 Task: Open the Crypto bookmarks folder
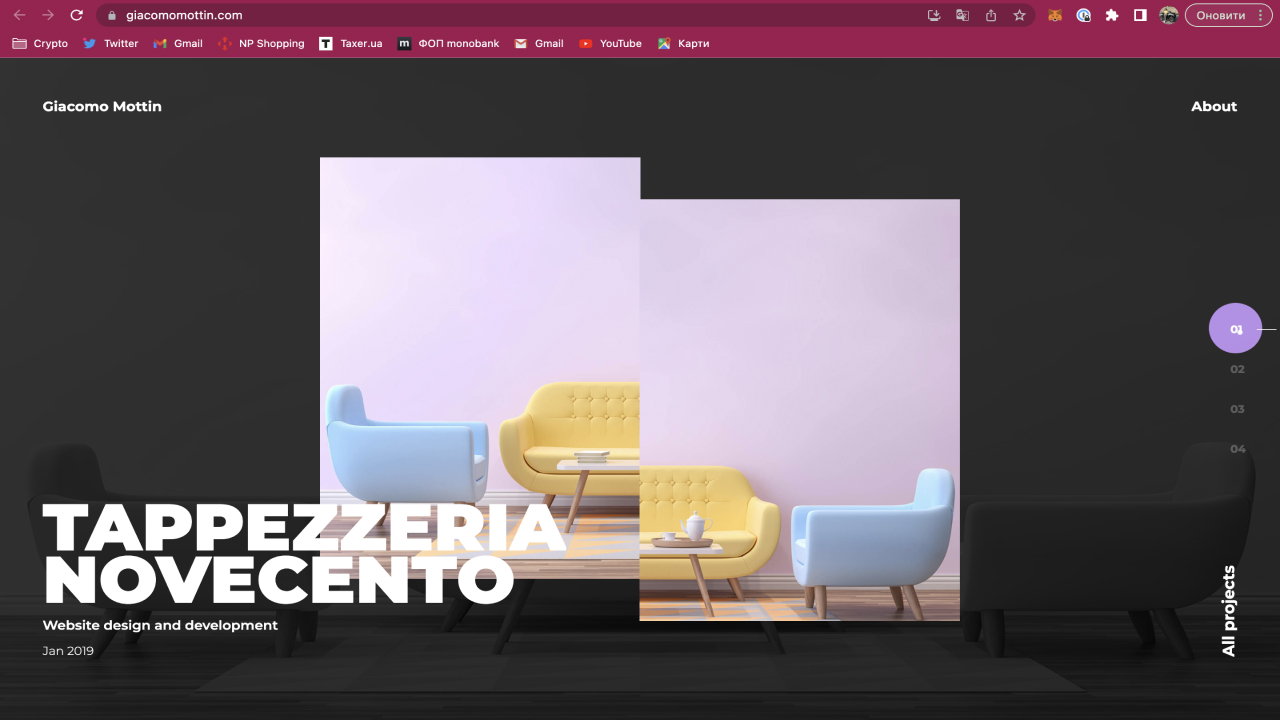(40, 43)
